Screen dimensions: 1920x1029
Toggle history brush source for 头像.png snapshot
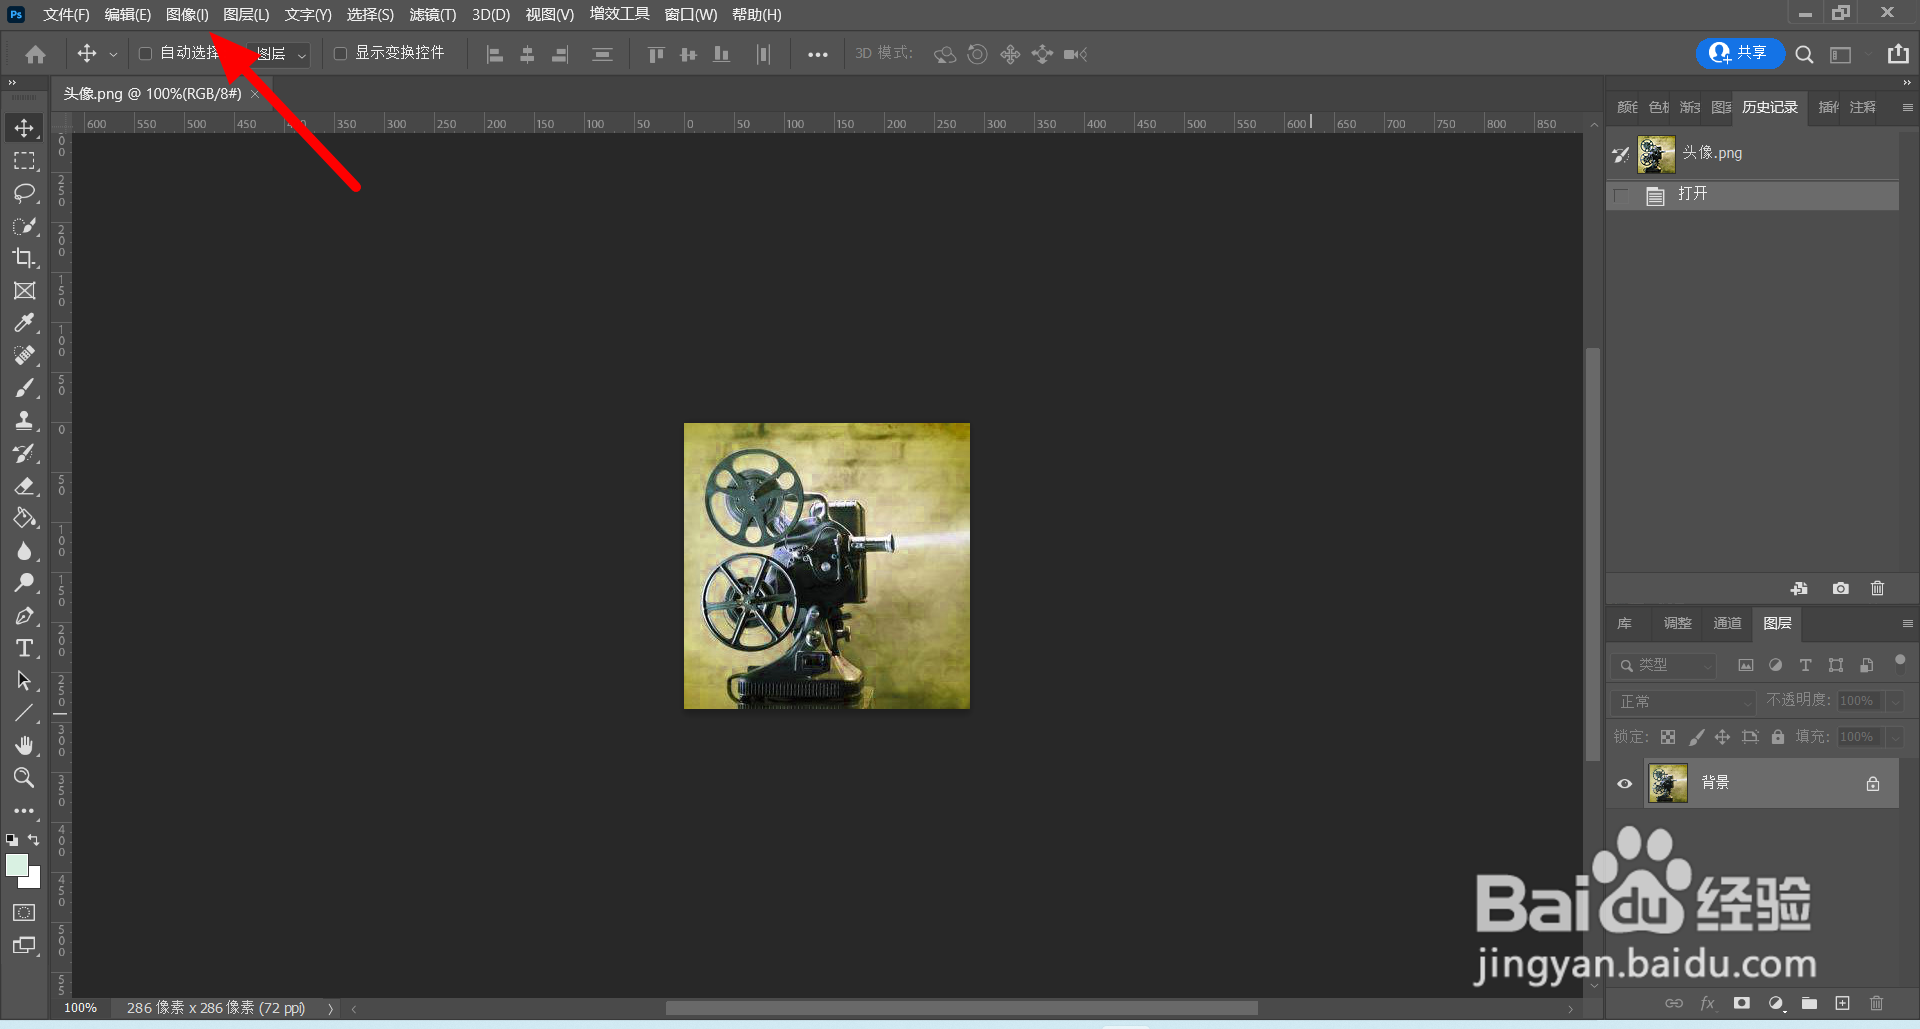[1621, 154]
